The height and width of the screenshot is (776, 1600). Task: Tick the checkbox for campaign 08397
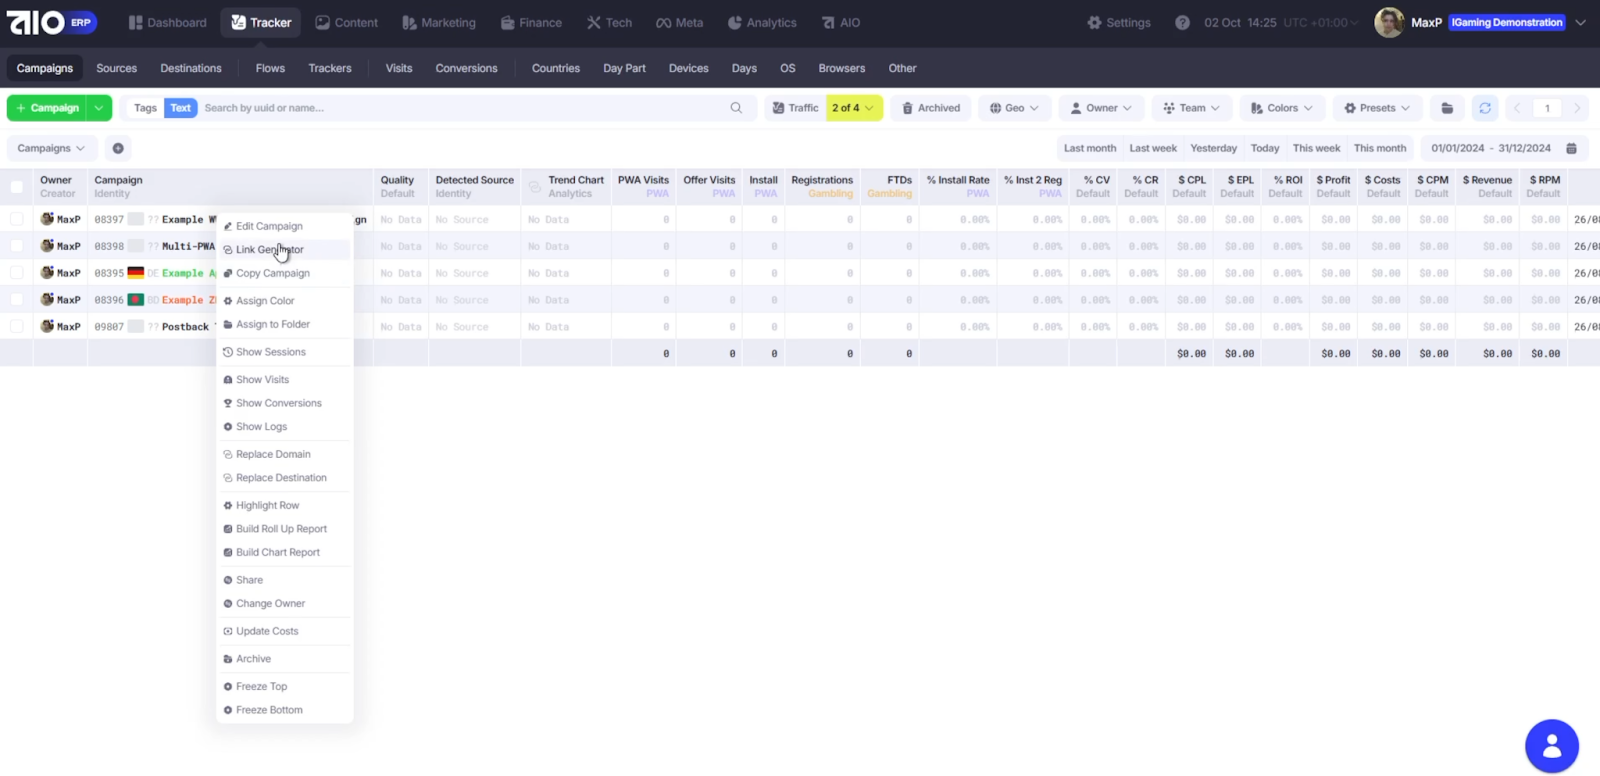click(17, 219)
